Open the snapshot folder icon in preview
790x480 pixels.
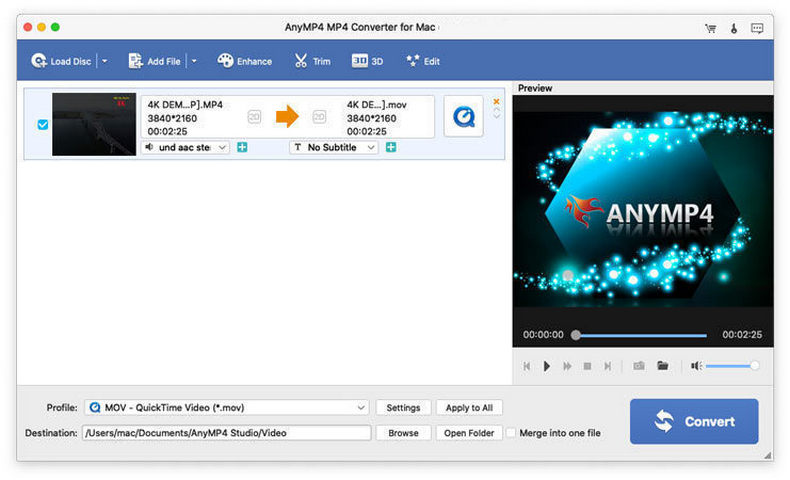point(662,366)
